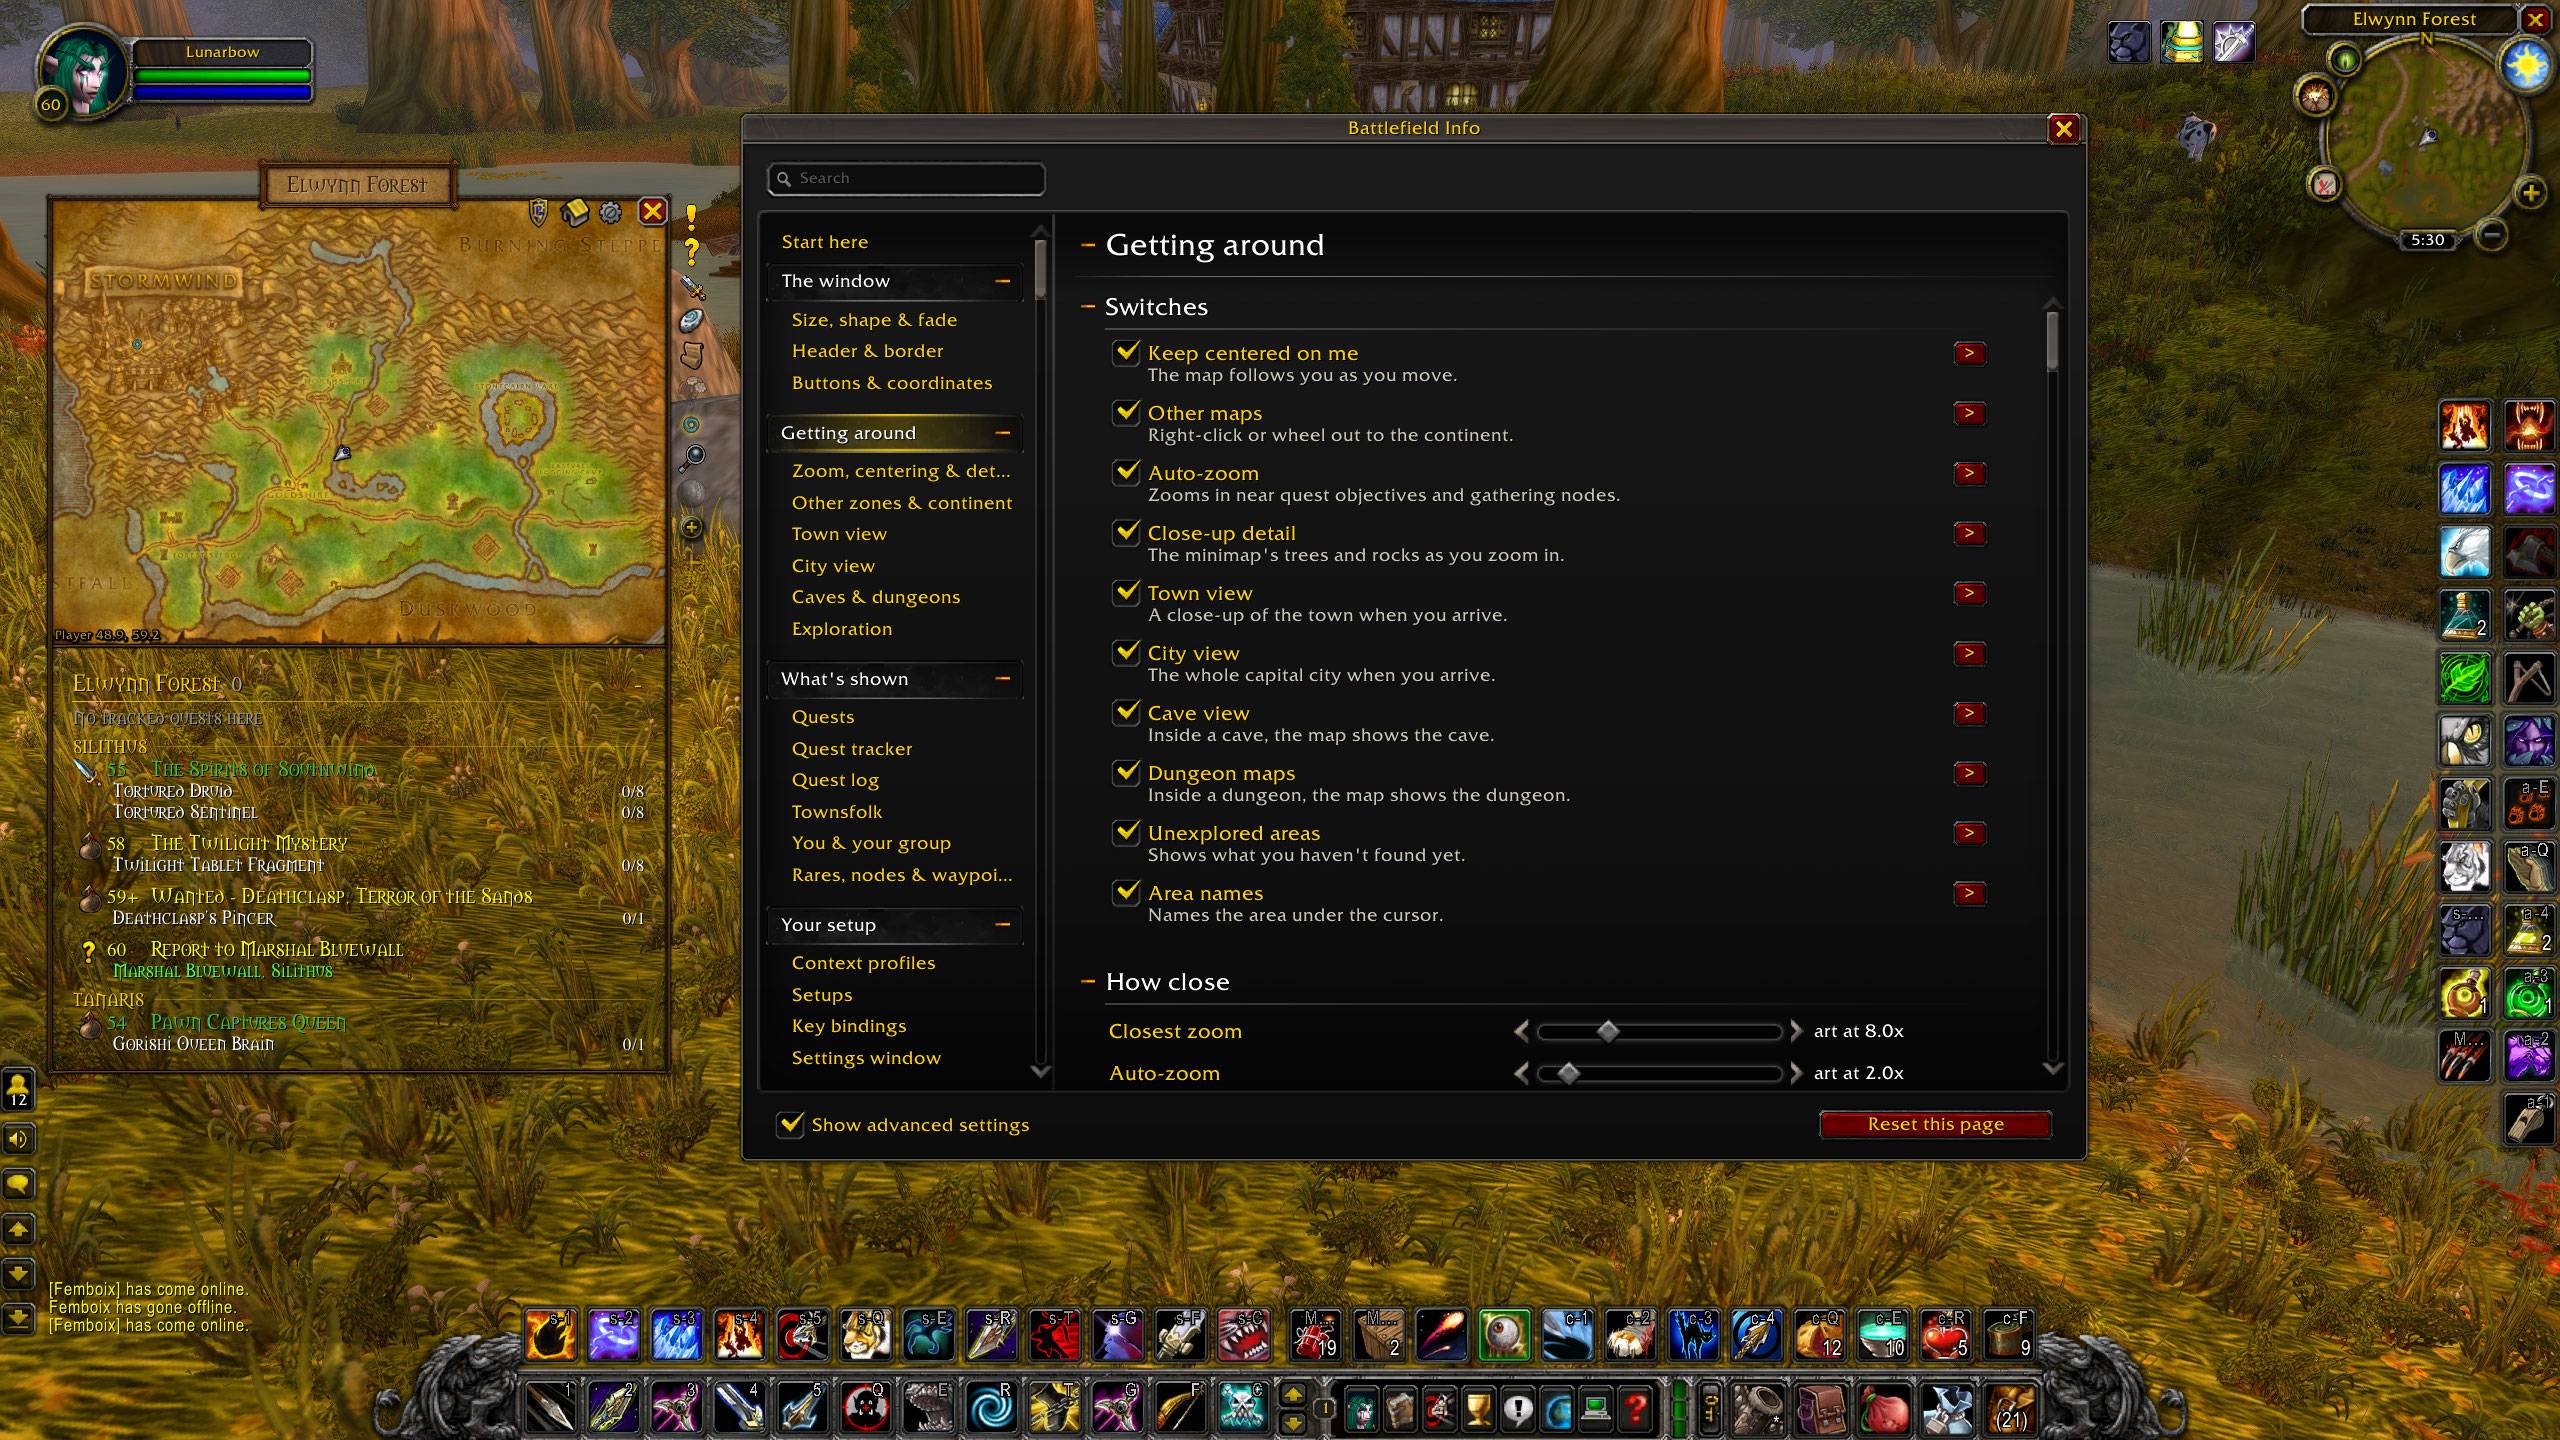Open the main menu computer button
The width and height of the screenshot is (2560, 1440).
click(1596, 1410)
